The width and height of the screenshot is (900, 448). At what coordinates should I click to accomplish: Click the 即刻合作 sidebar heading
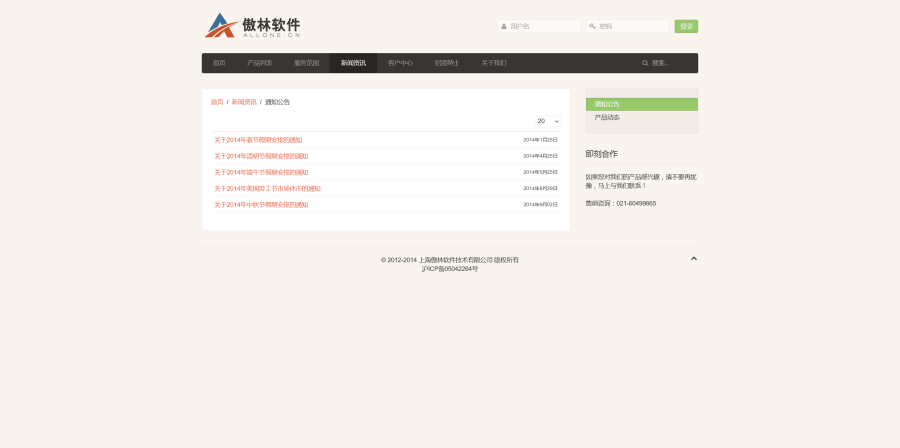coord(602,154)
